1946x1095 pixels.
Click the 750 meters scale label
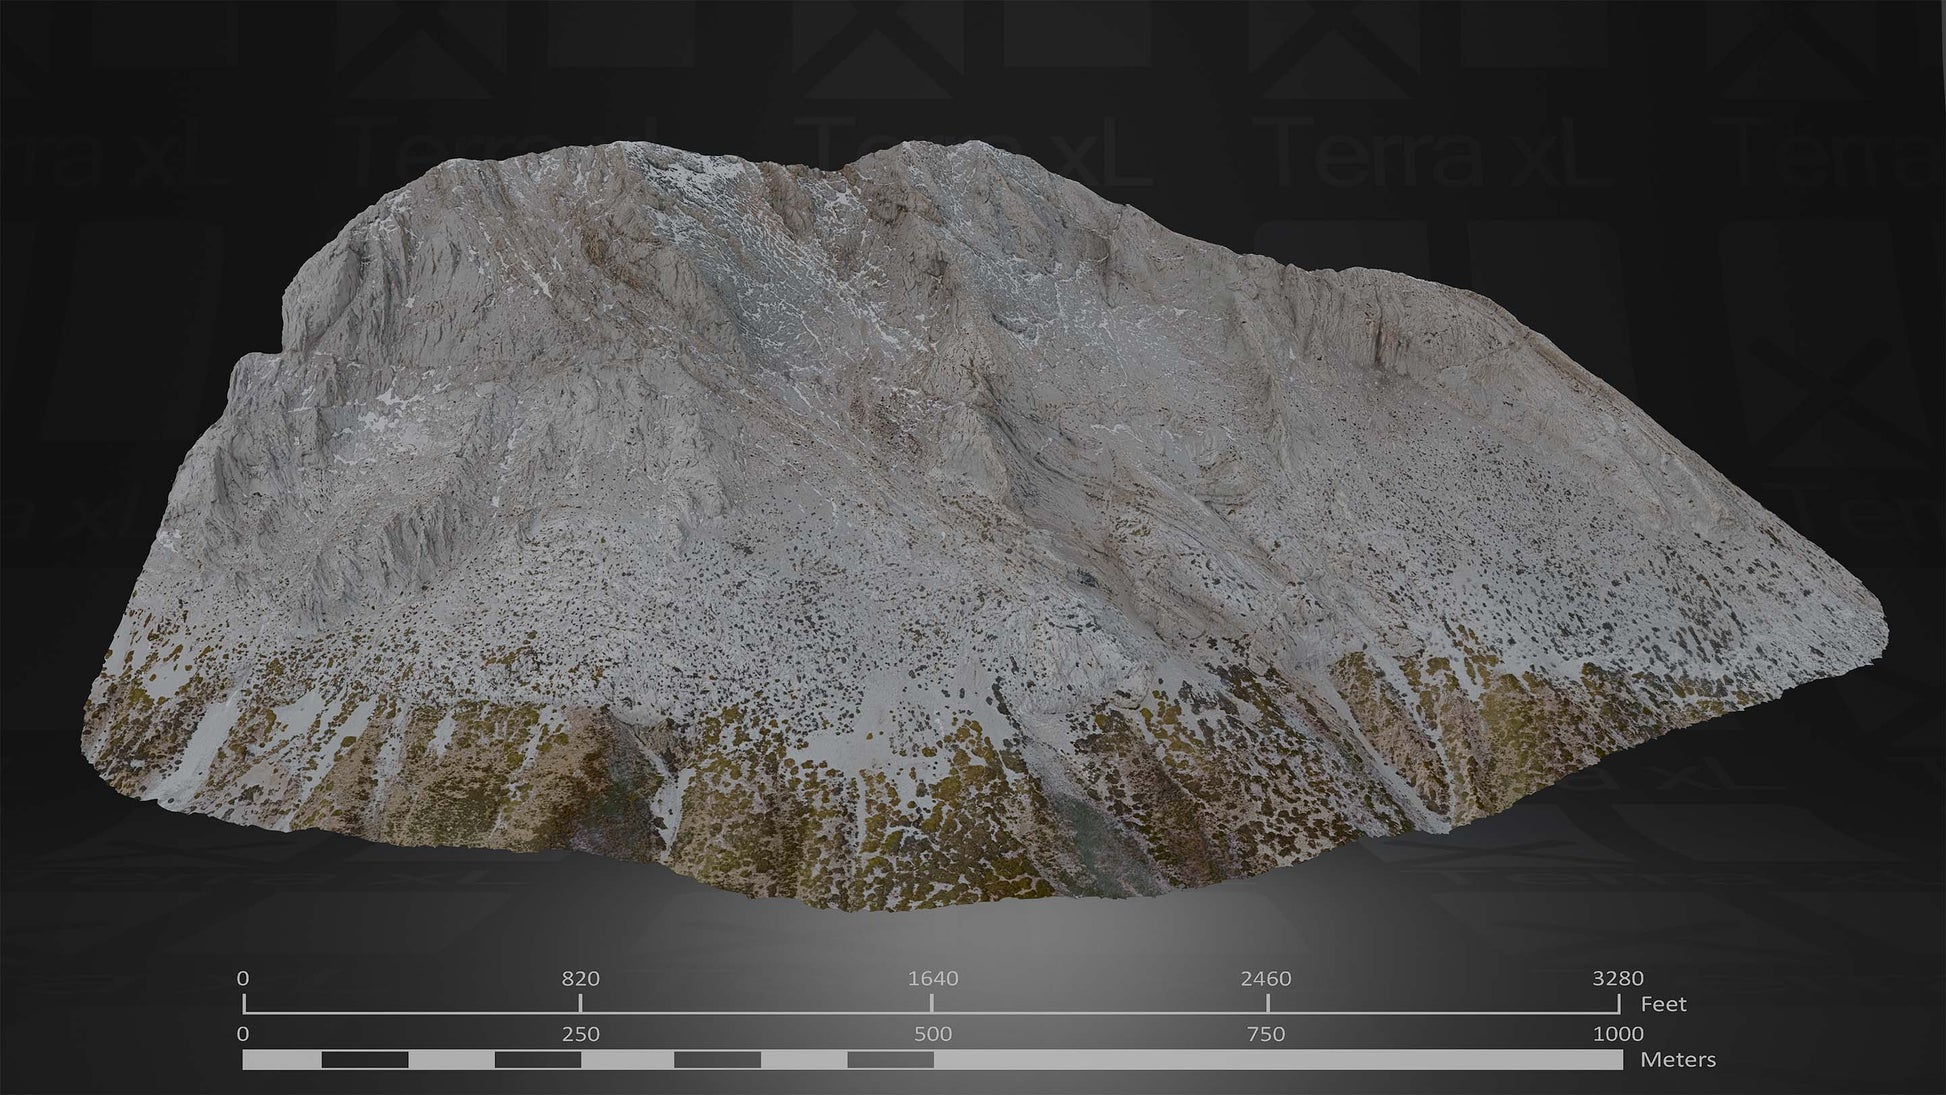[x=1266, y=1034]
